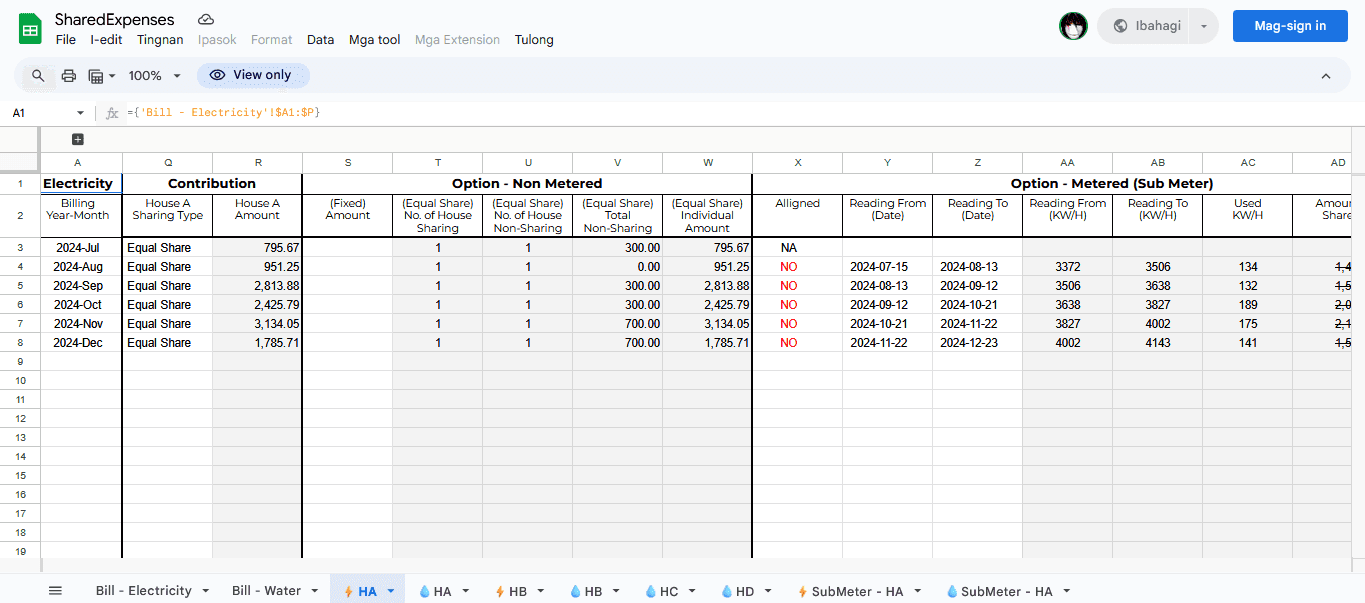
Task: Switch to SubMeter - HA electricity tab
Action: (x=856, y=591)
